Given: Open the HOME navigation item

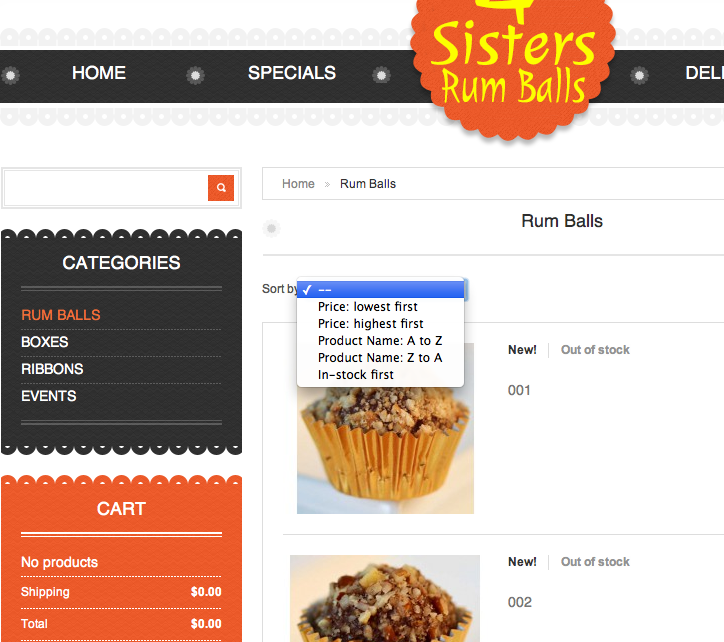Looking at the screenshot, I should click(99, 73).
